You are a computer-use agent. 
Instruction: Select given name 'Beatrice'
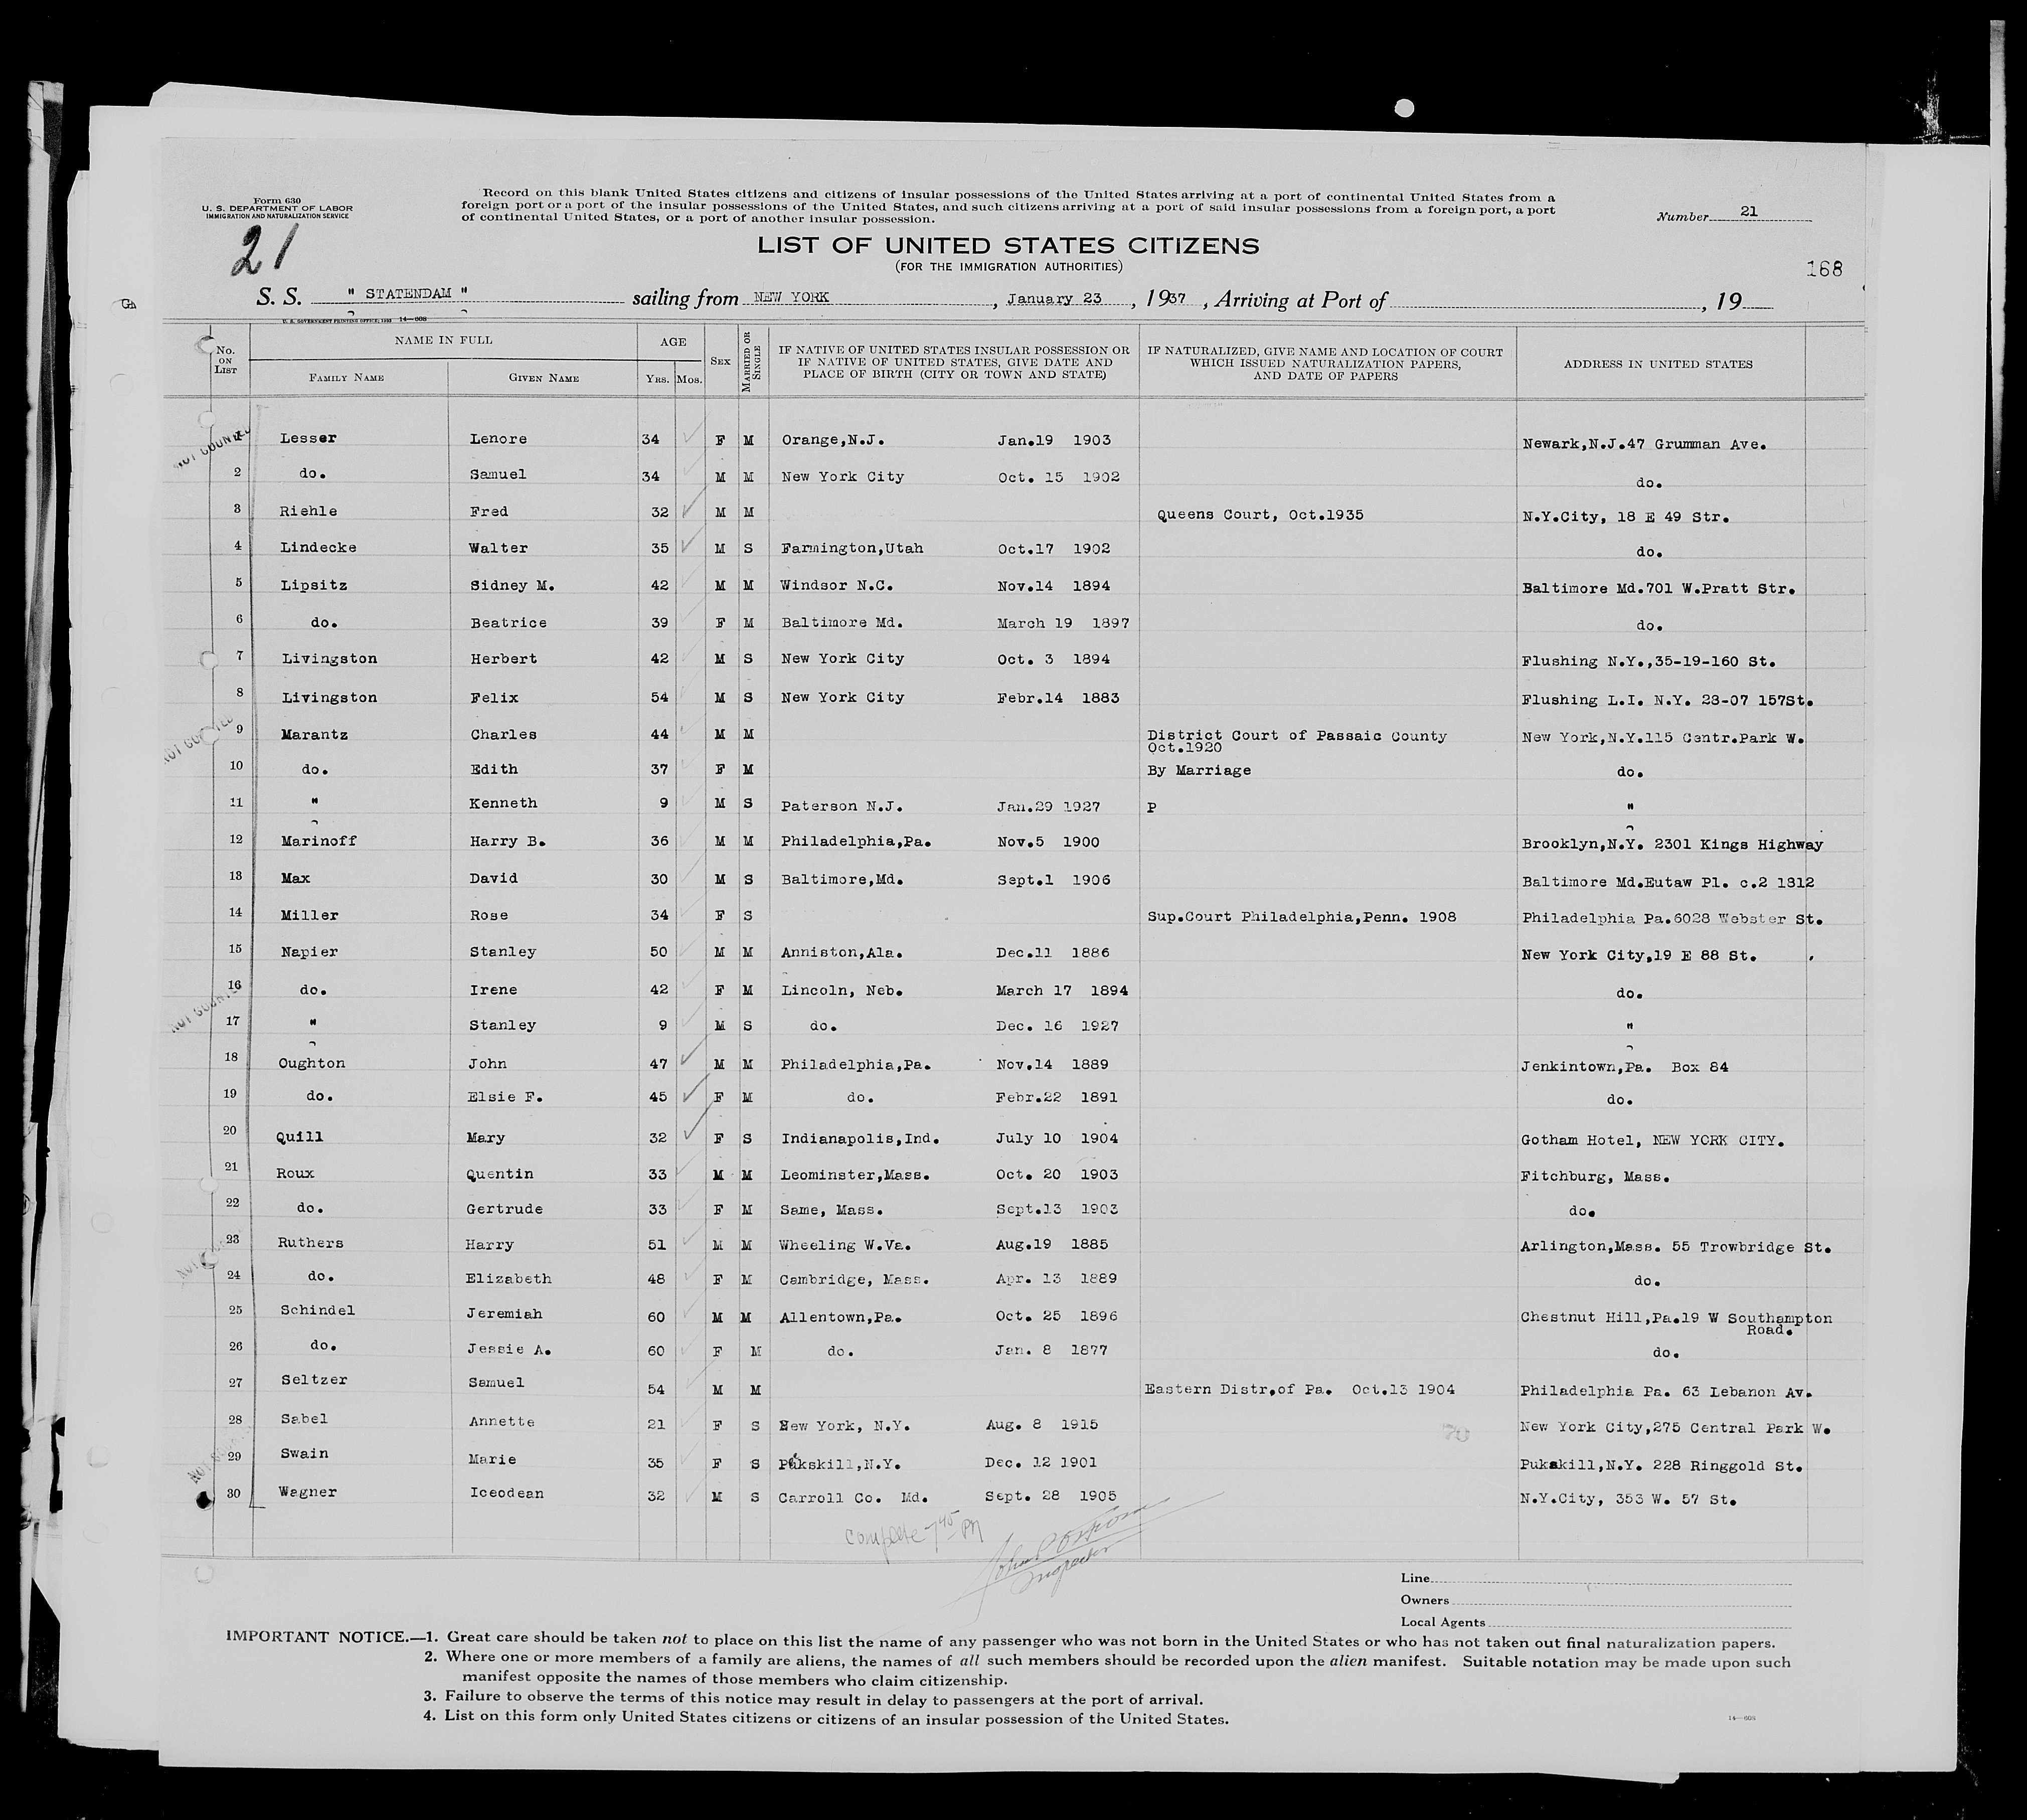coord(508,622)
